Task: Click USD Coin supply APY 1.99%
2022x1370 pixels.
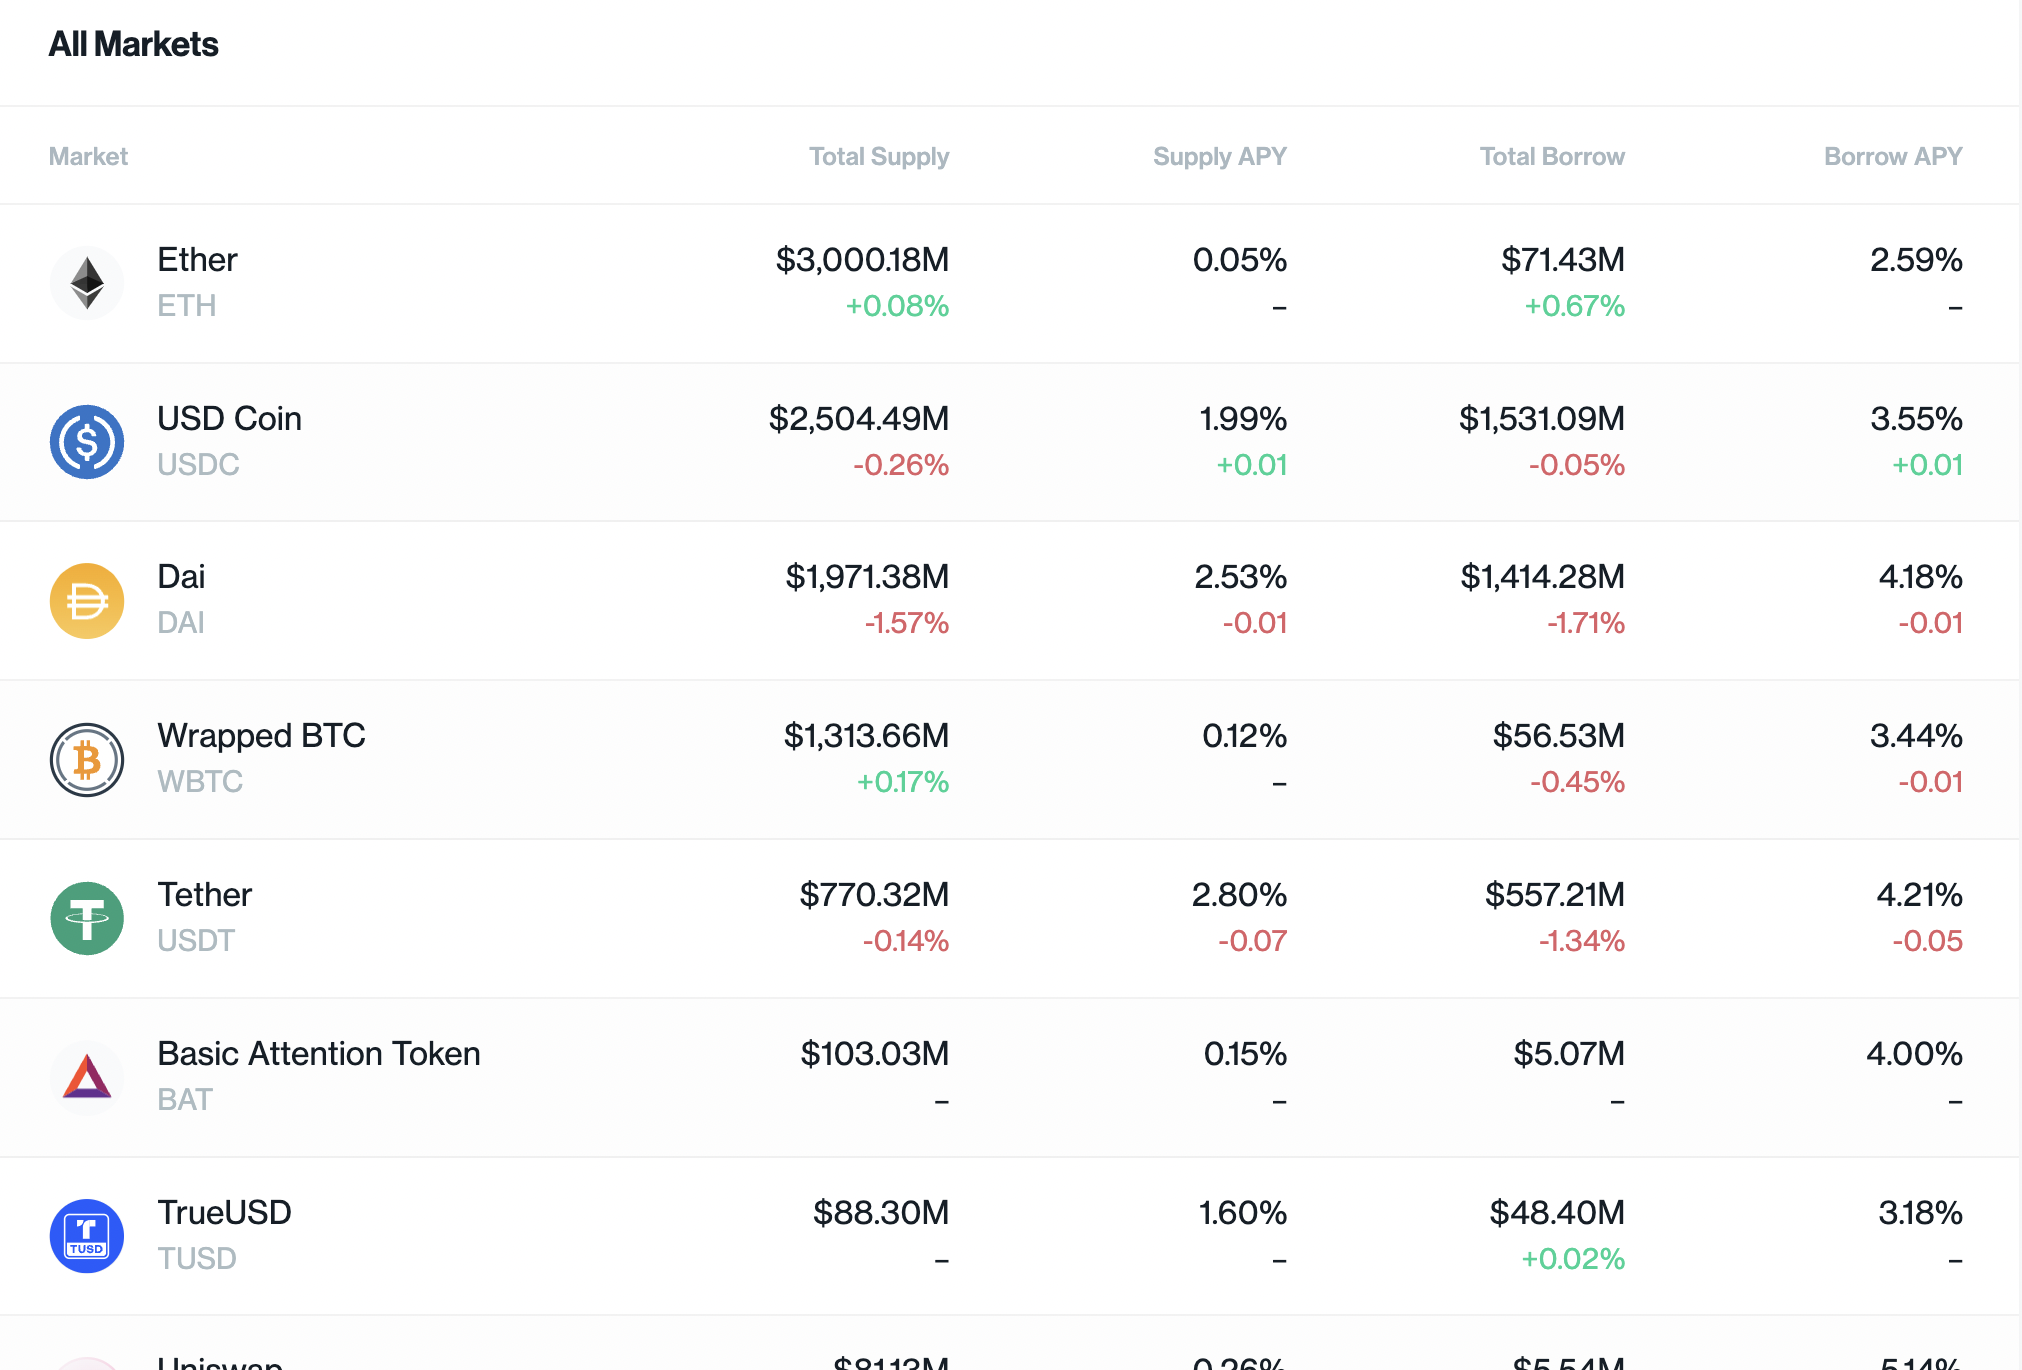Action: pos(1243,419)
